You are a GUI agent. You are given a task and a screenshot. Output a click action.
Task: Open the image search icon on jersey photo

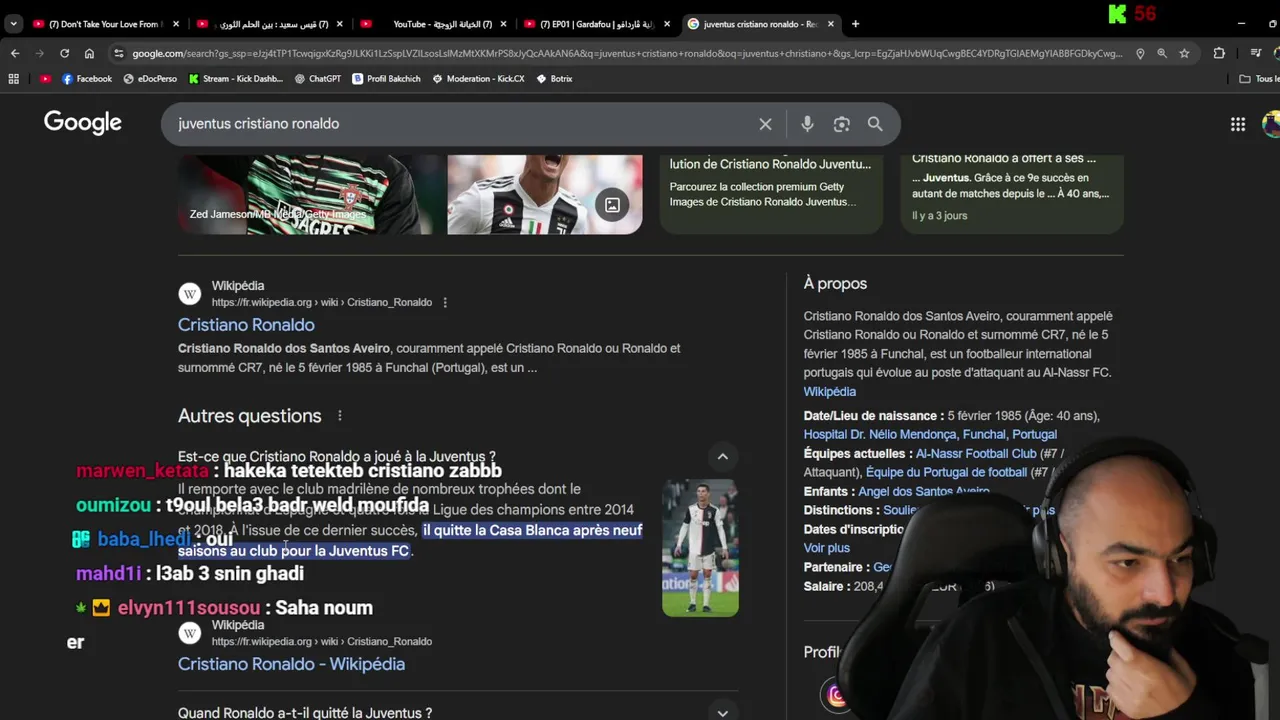(x=612, y=205)
